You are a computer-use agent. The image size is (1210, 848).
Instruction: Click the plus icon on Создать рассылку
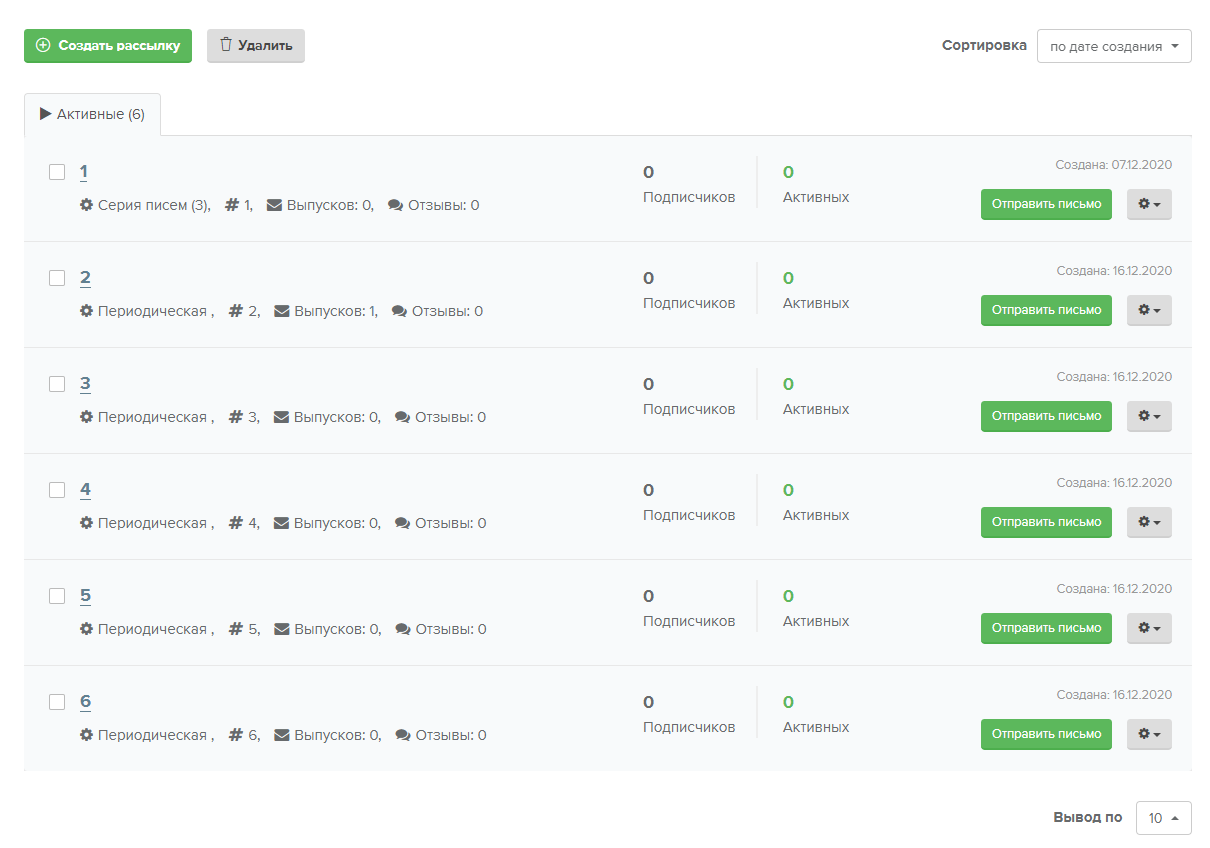coord(43,45)
